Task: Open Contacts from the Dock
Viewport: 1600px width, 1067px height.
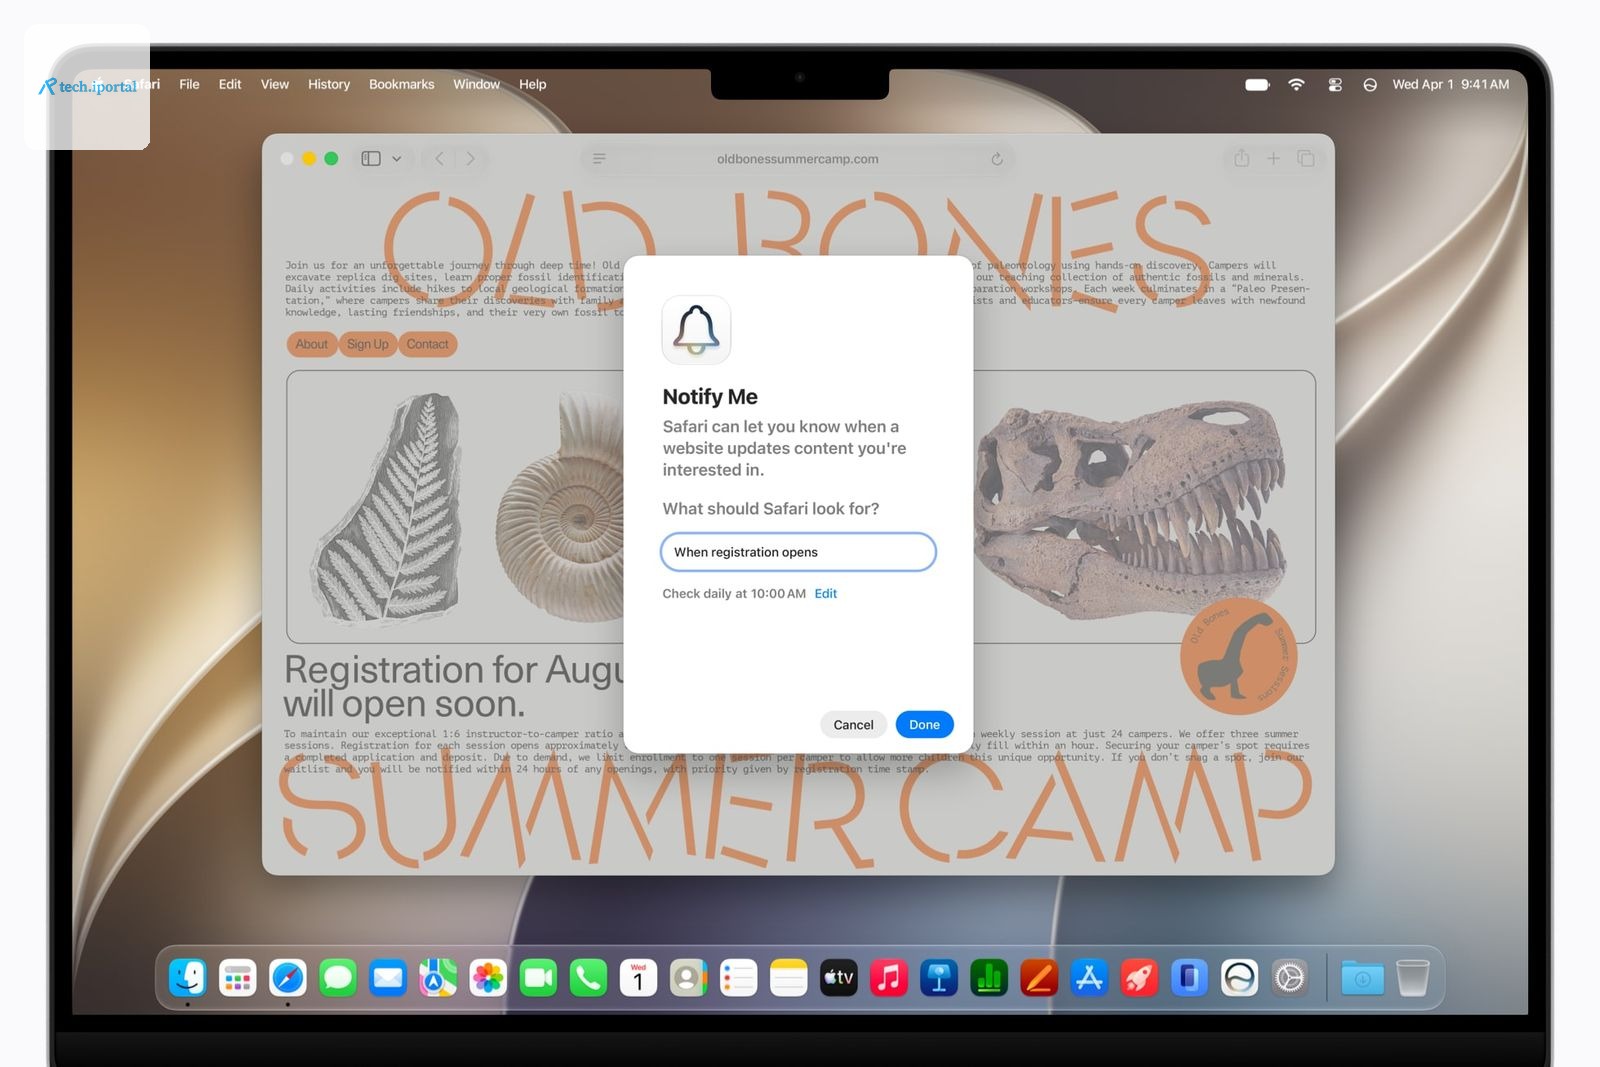Action: [688, 977]
